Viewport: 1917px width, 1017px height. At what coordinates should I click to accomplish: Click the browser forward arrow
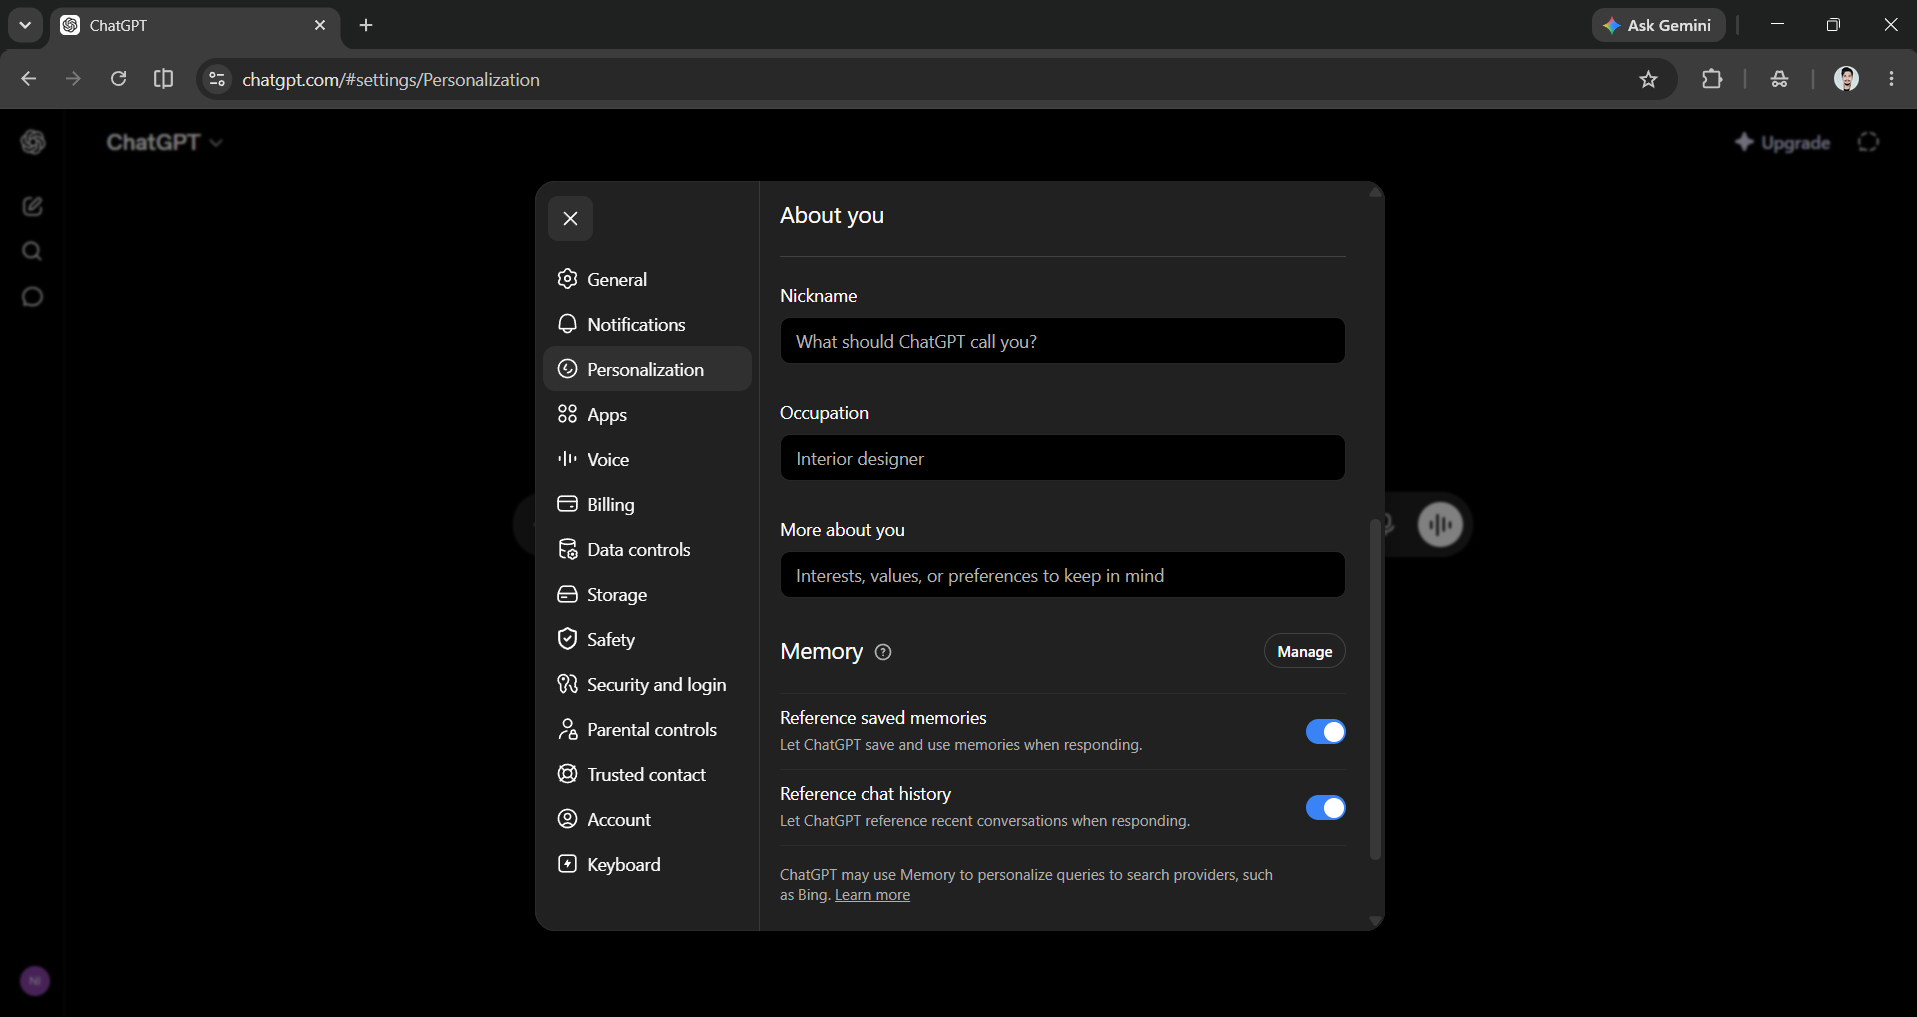[73, 79]
